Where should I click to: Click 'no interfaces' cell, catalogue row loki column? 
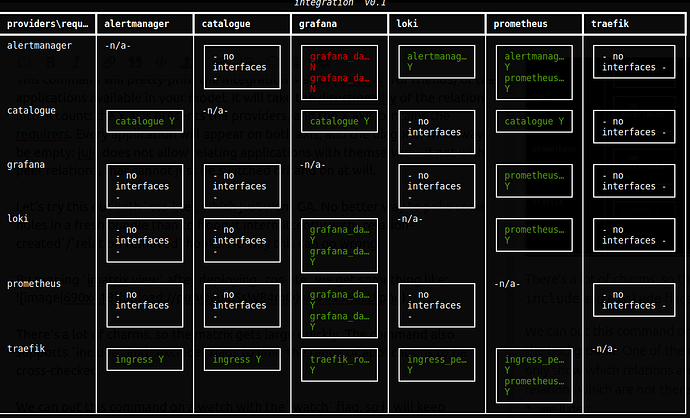point(437,132)
